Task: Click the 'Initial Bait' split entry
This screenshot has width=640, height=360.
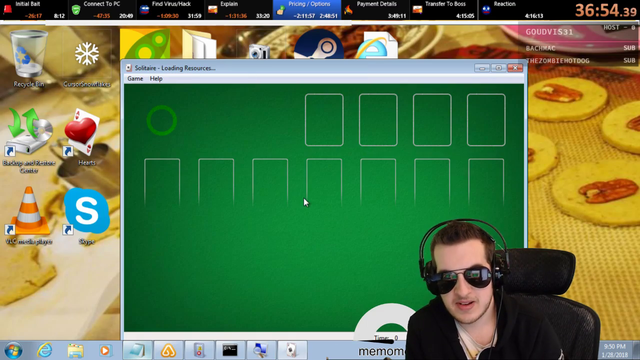Action: [34, 10]
